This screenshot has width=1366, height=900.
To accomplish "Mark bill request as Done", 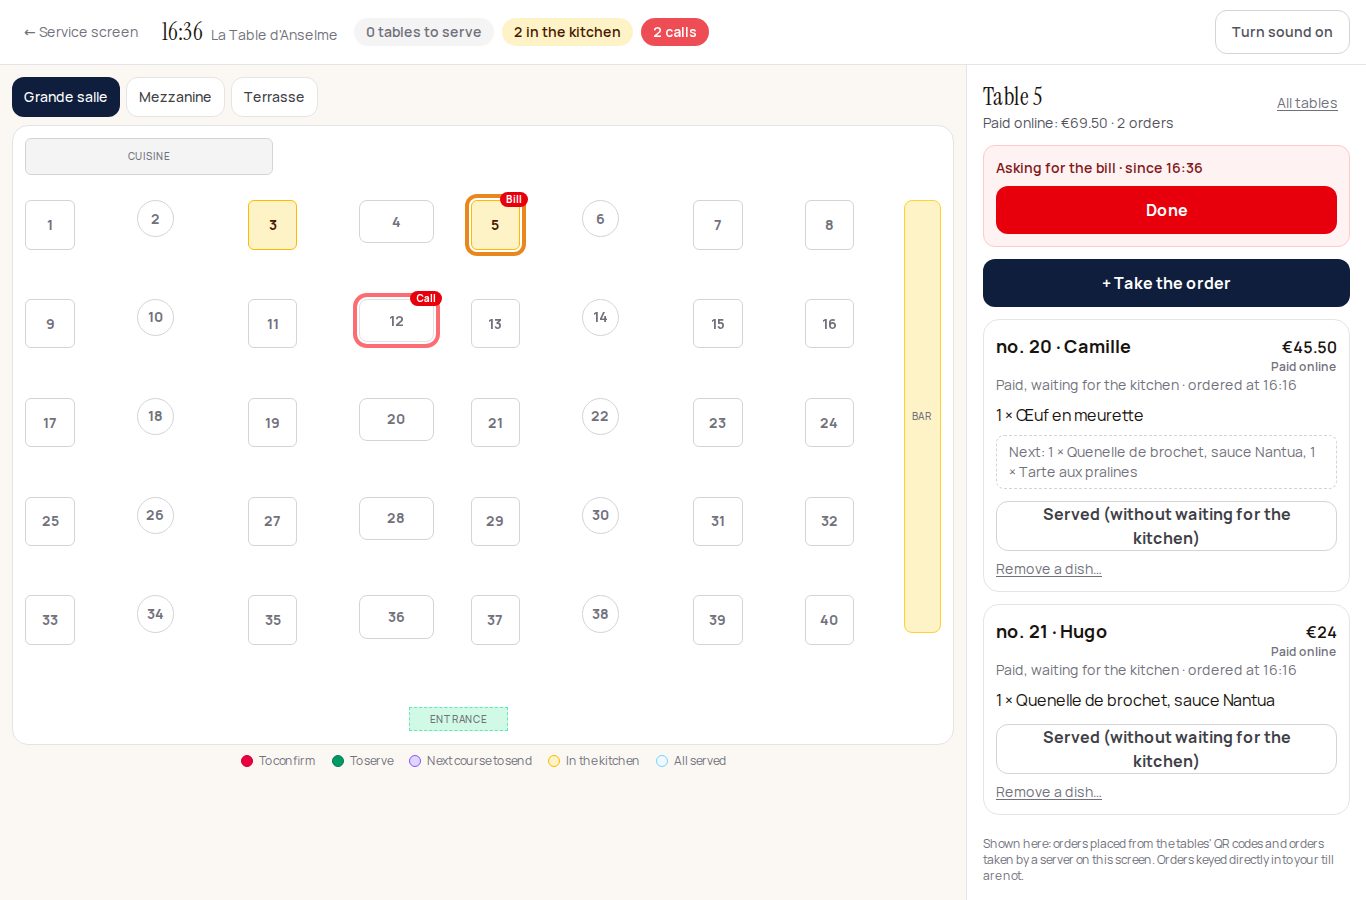I will pos(1166,210).
